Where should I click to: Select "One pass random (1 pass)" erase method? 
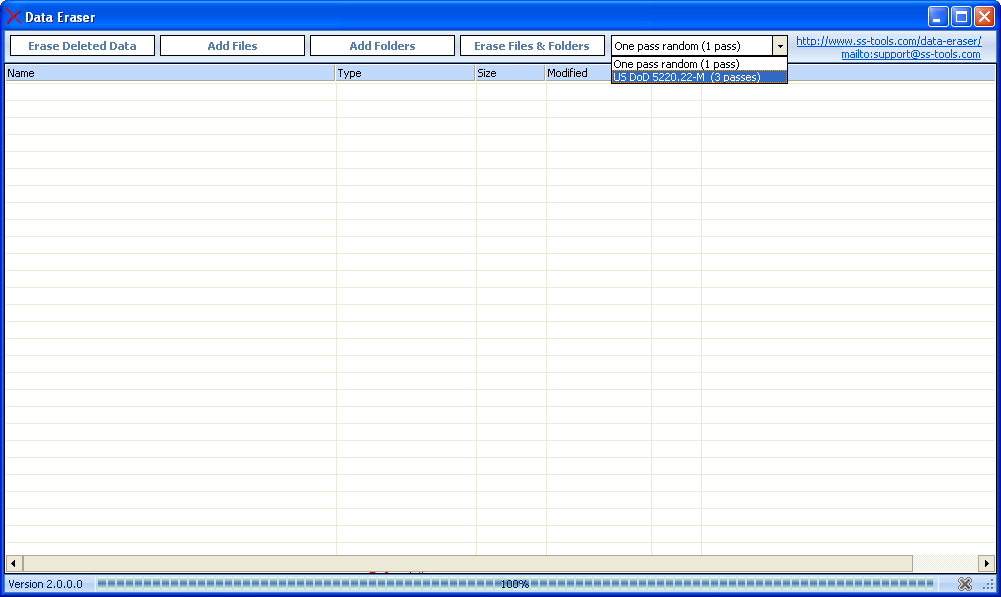[x=699, y=63]
